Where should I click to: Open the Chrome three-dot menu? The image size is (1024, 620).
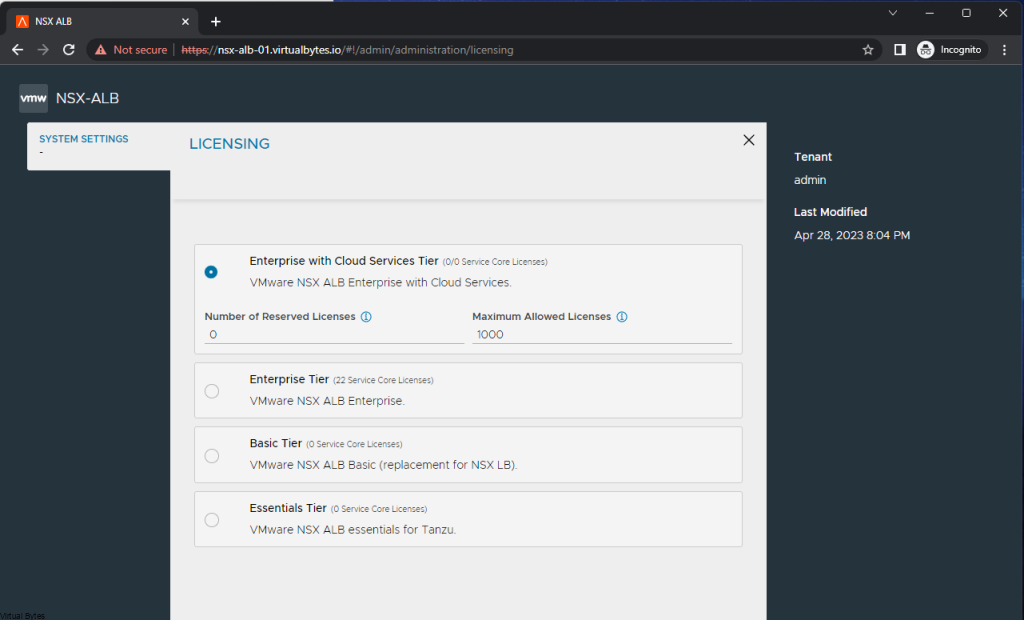(1004, 50)
